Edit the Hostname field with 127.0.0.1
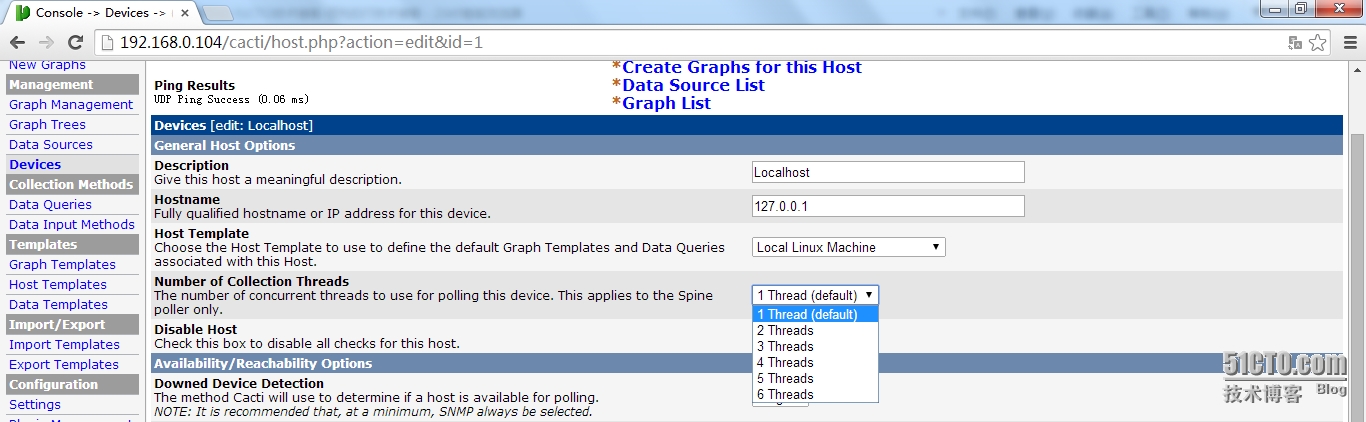 888,206
